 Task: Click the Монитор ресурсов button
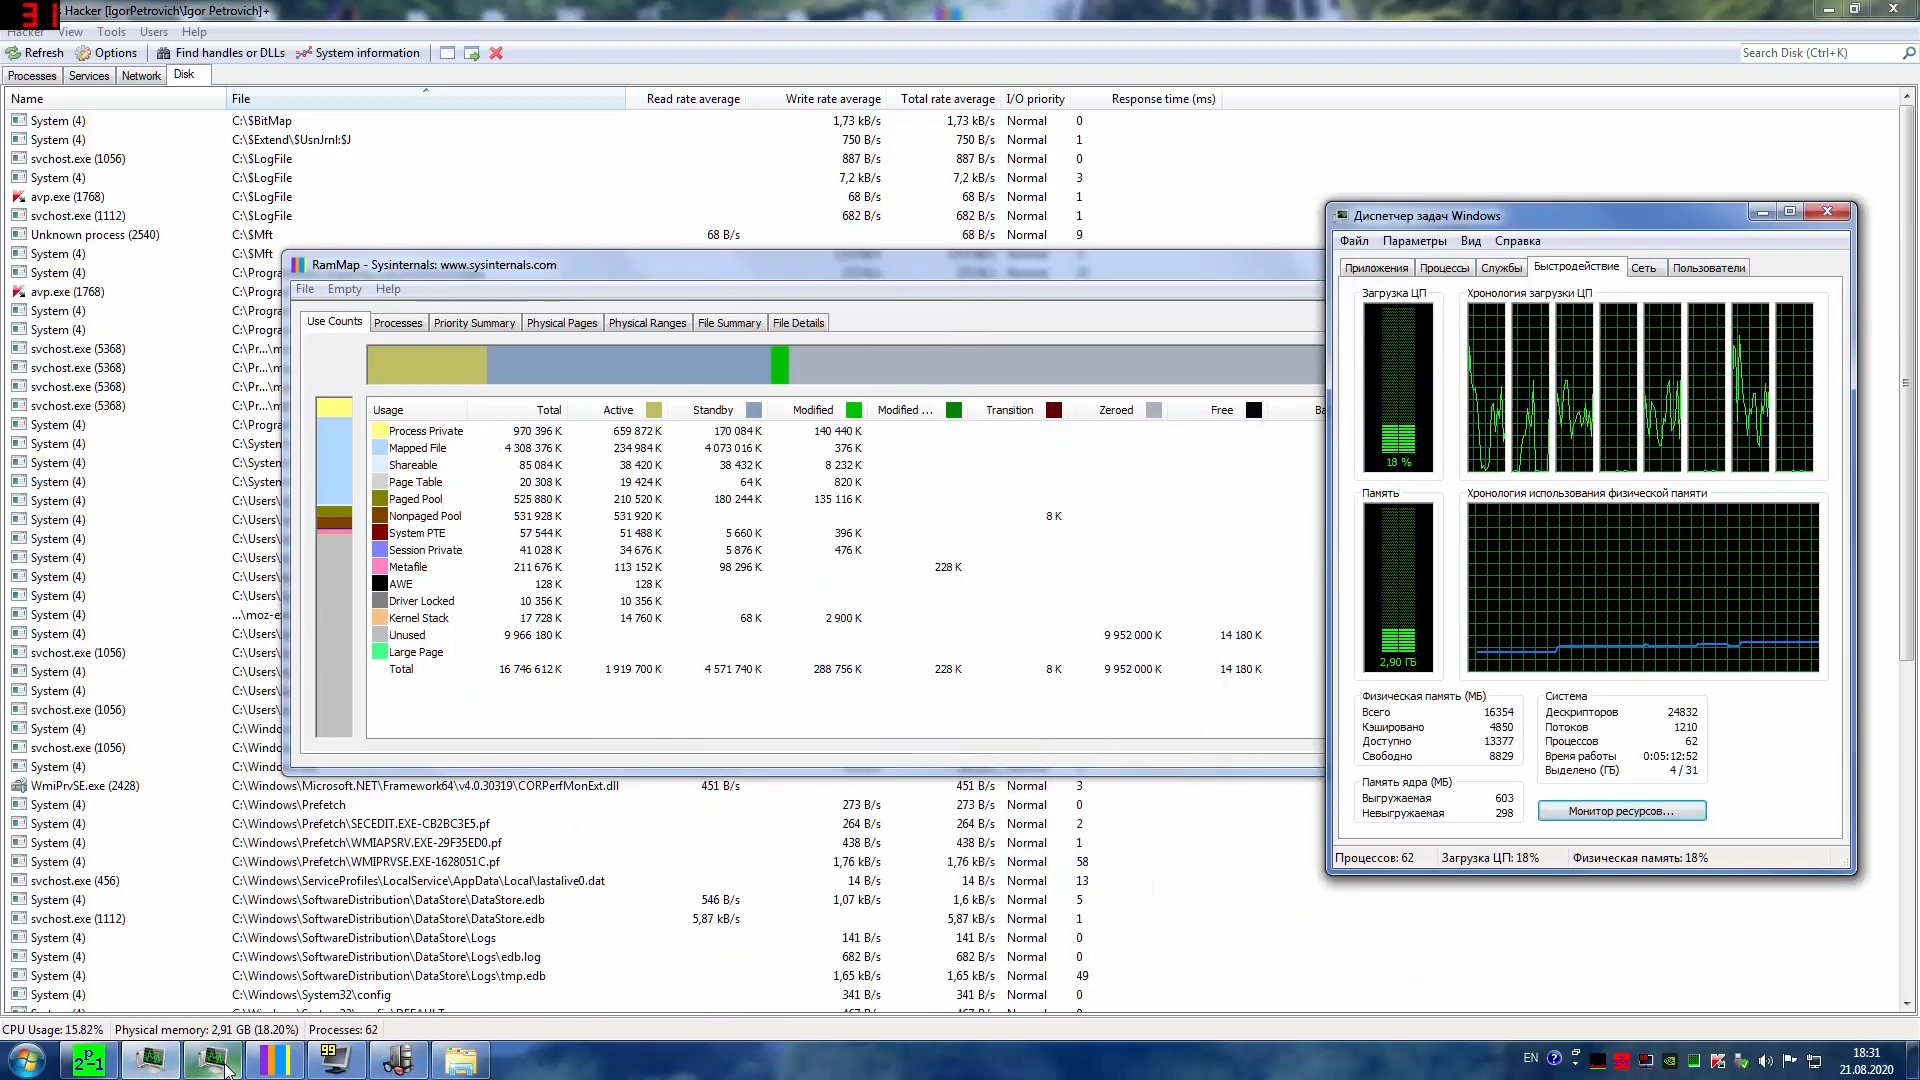point(1621,811)
